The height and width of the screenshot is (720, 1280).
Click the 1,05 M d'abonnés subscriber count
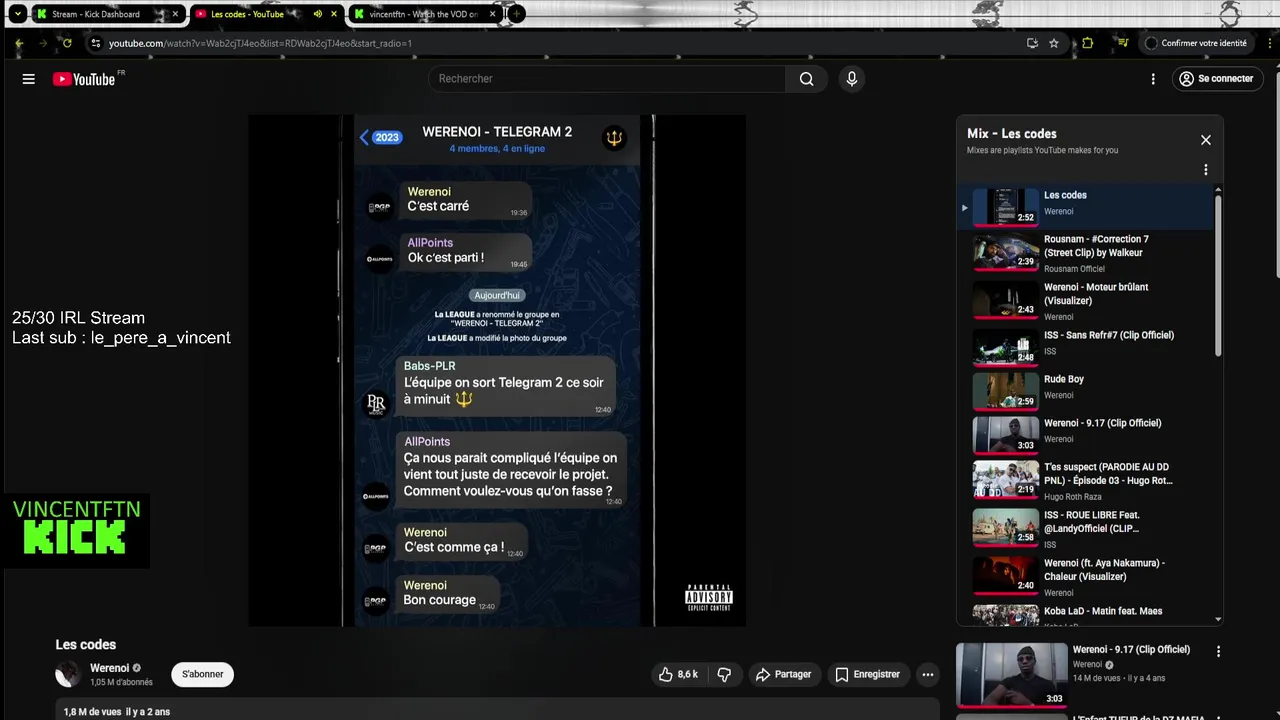[121, 682]
